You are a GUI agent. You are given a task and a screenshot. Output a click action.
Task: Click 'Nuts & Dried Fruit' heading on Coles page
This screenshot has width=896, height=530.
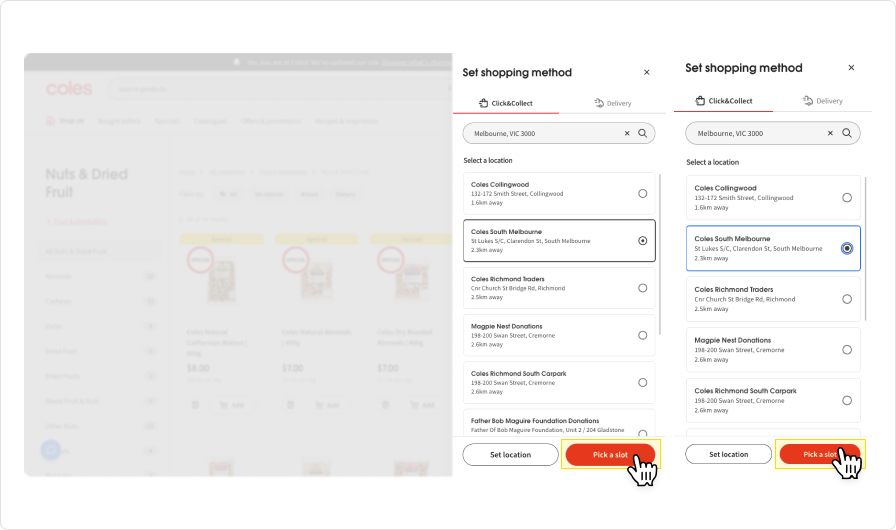[x=86, y=183]
